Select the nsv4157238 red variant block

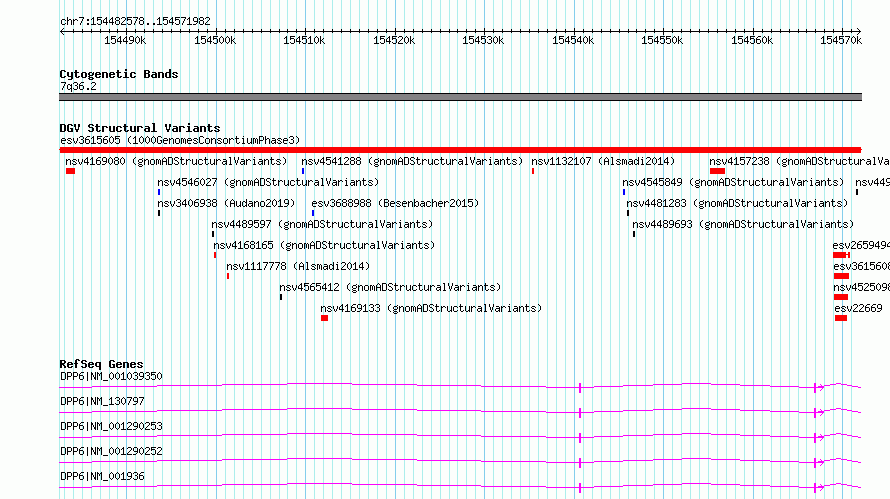717,171
